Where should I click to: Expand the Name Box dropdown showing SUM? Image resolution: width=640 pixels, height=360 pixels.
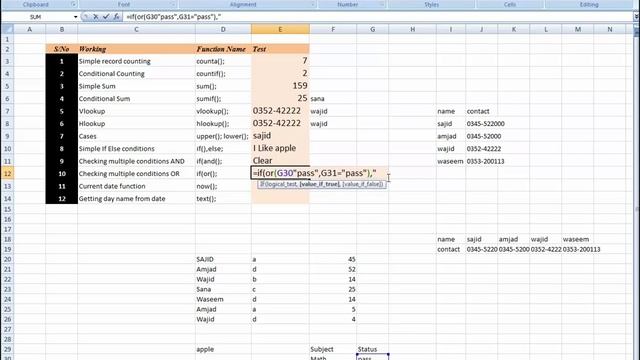(76, 17)
